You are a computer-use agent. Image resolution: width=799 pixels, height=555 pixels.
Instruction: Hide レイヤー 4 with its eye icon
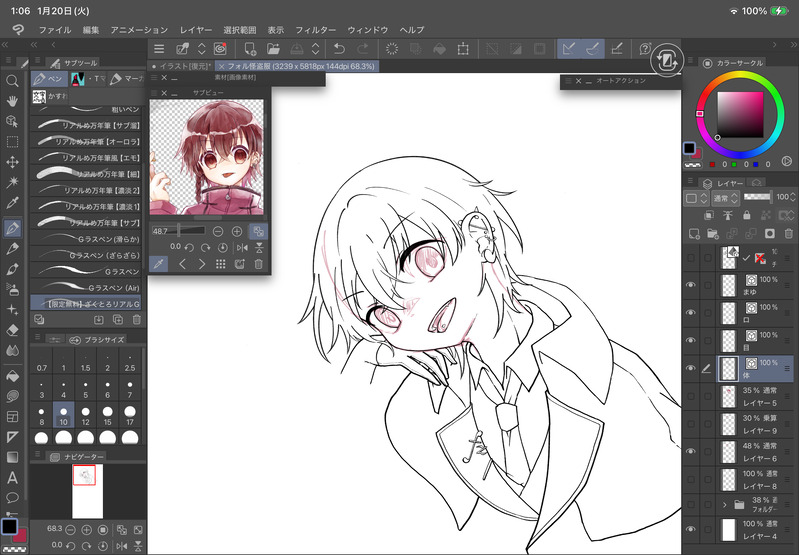(x=691, y=530)
